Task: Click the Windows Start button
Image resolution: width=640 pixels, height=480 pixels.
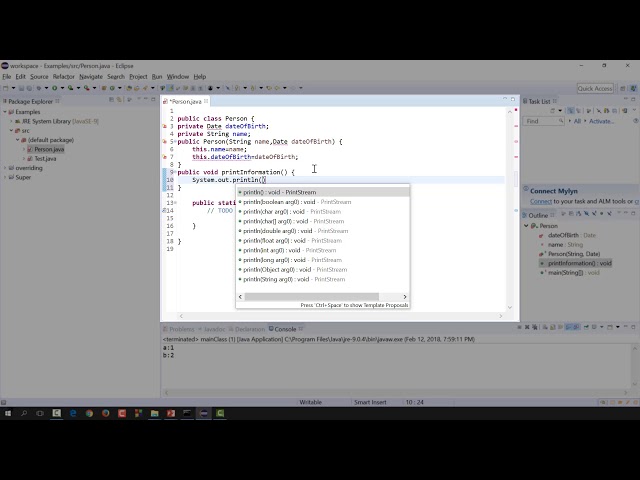Action: click(x=7, y=413)
